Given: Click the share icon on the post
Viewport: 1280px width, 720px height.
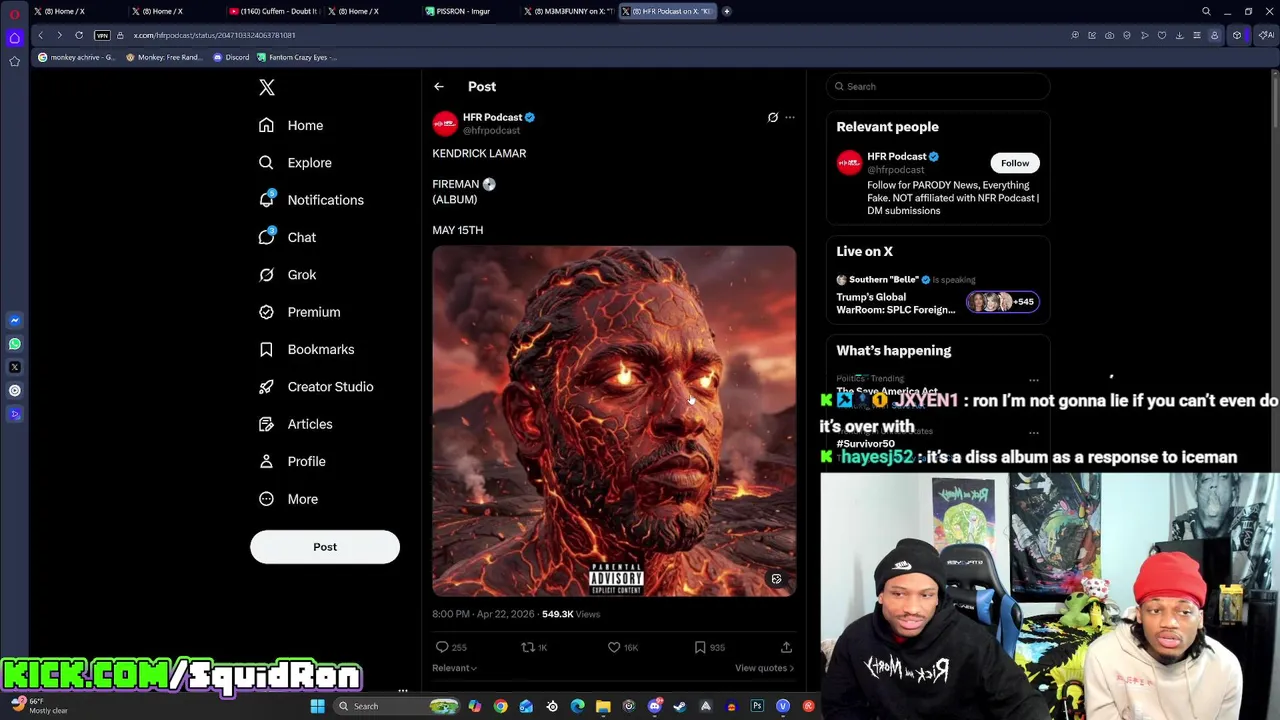Looking at the screenshot, I should 786,648.
